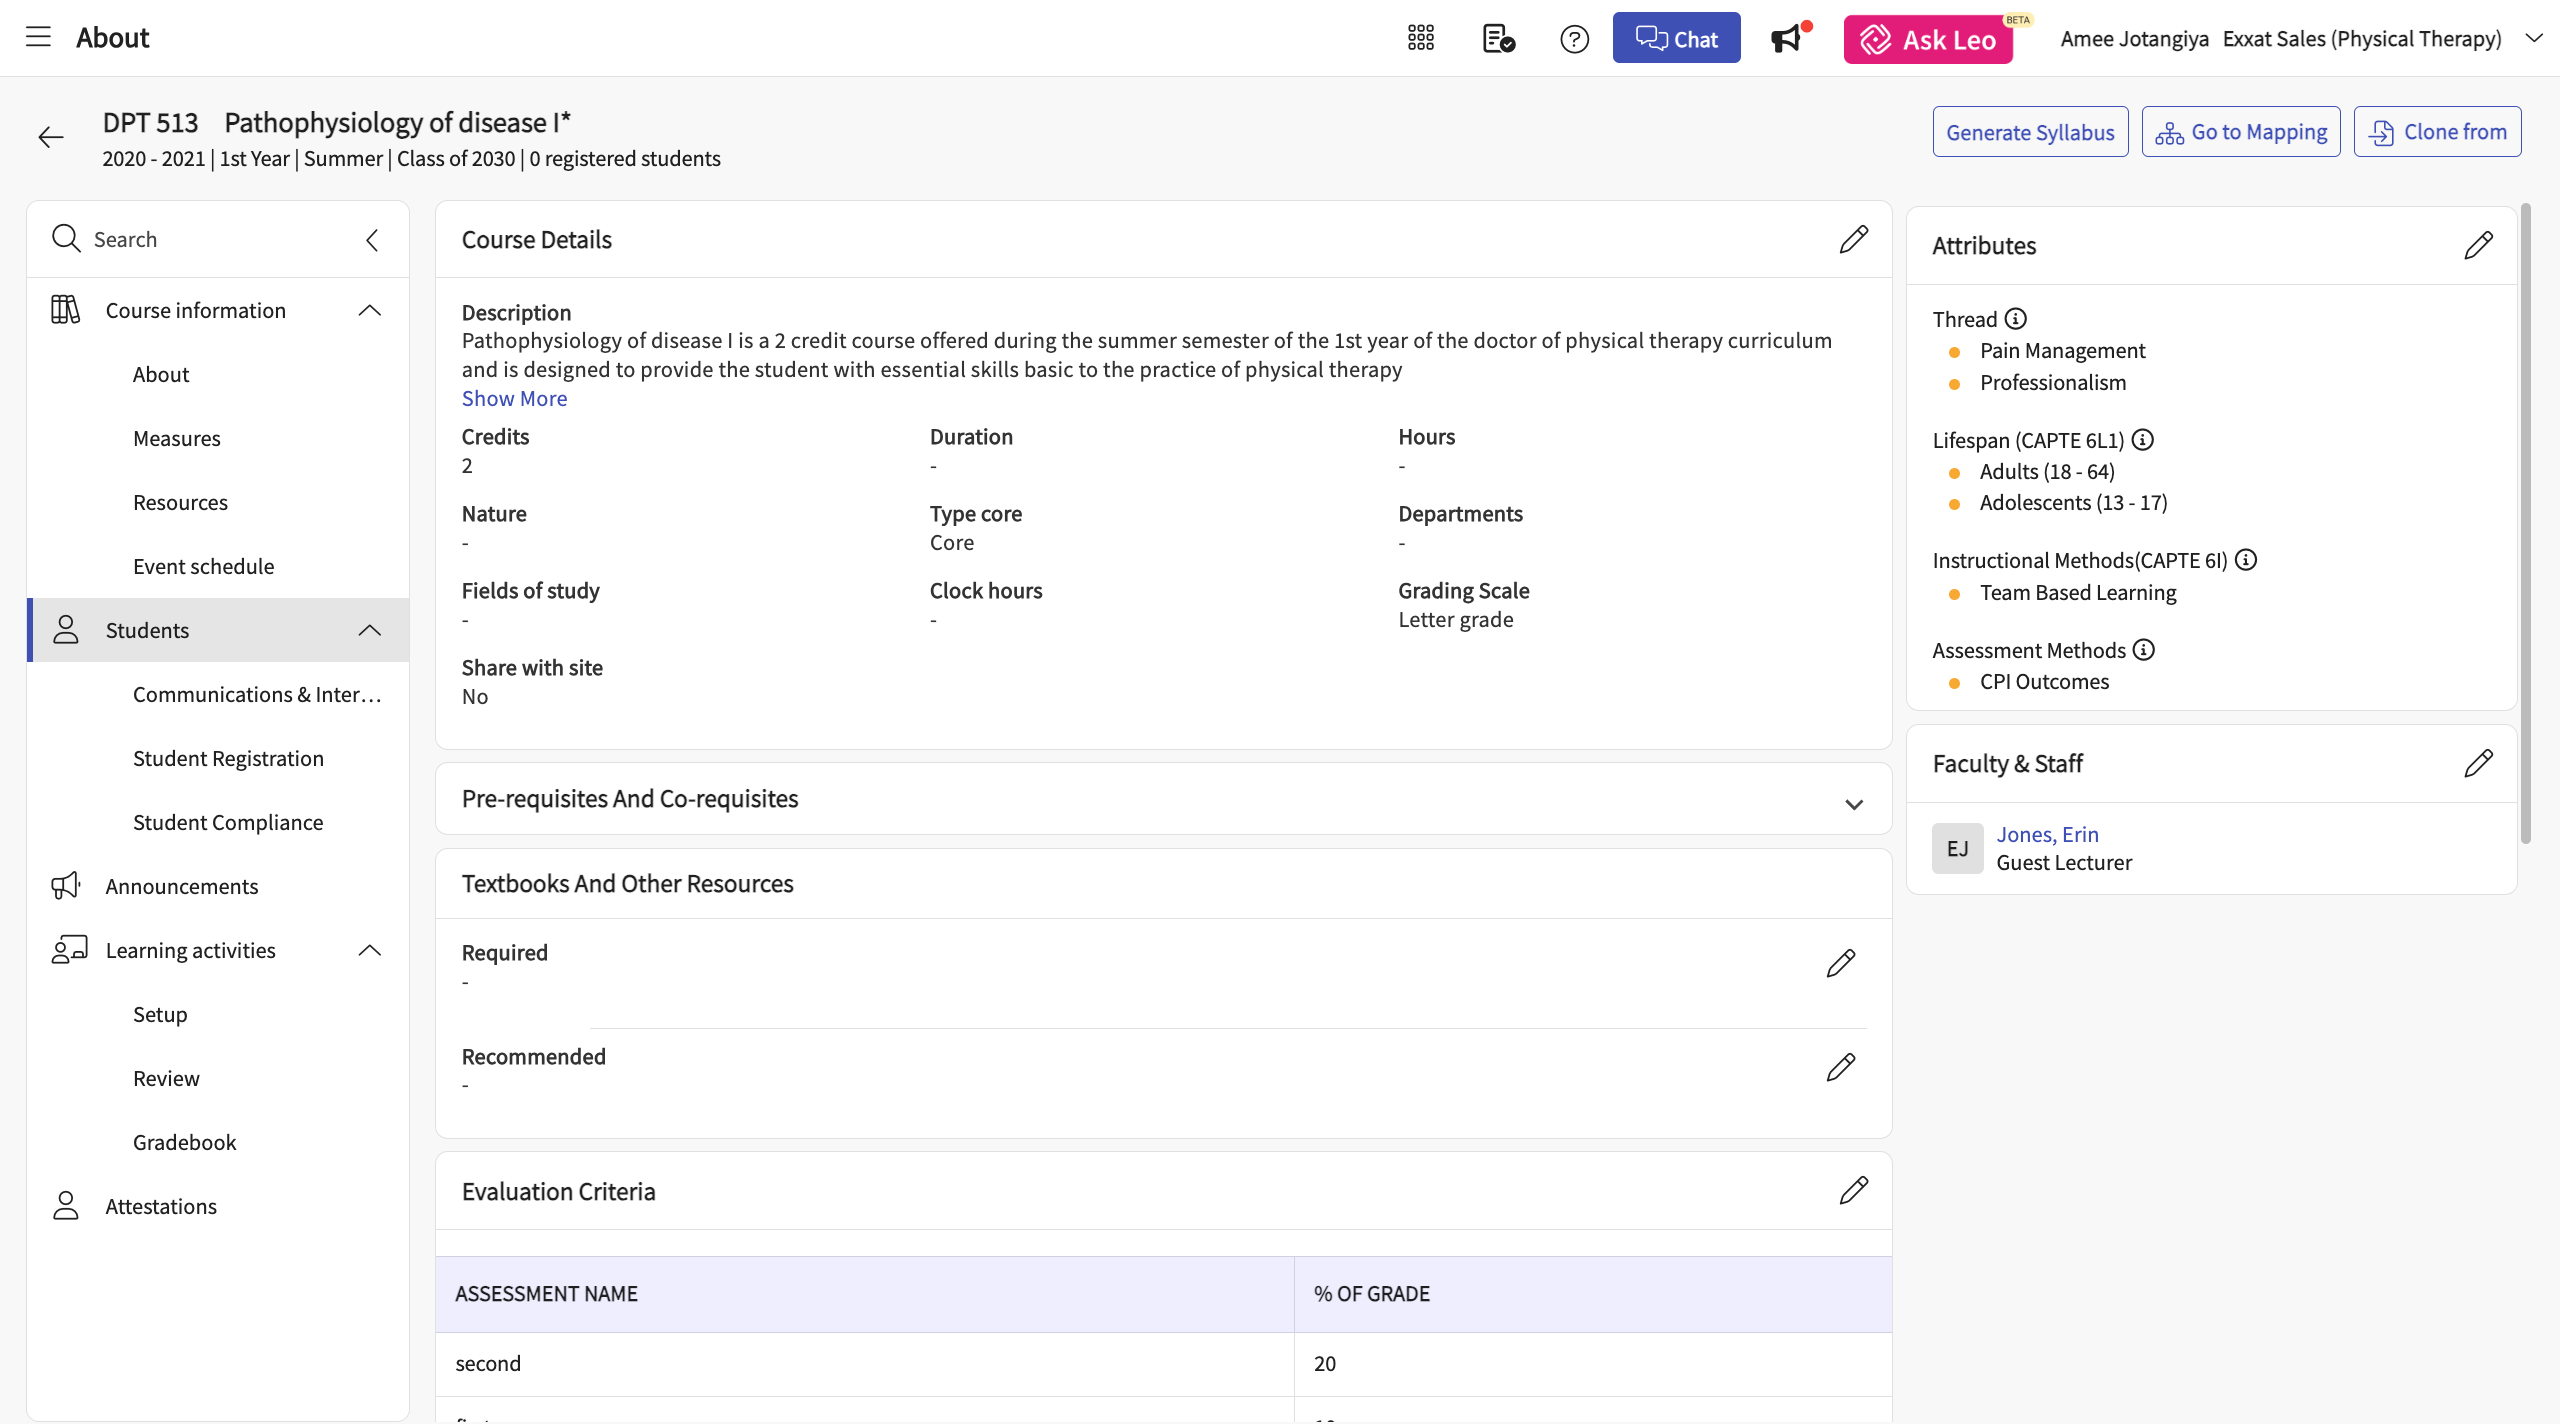Image resolution: width=2560 pixels, height=1424 pixels.
Task: Edit Course Details with pencil icon
Action: click(1853, 240)
